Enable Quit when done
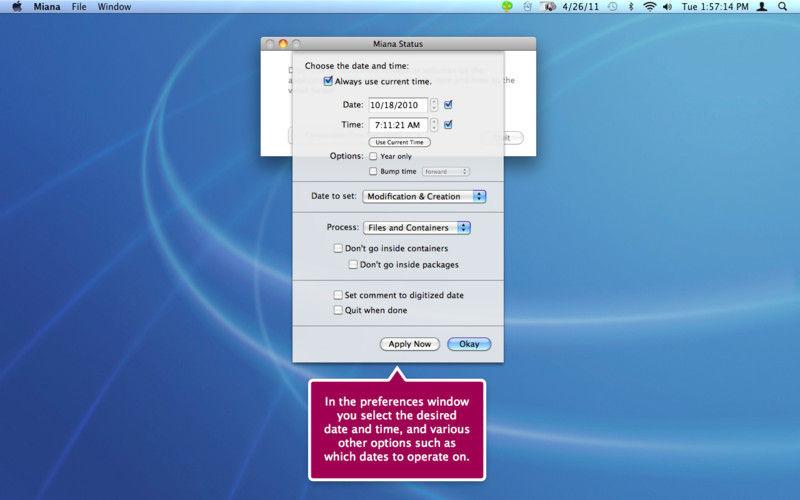 click(338, 310)
